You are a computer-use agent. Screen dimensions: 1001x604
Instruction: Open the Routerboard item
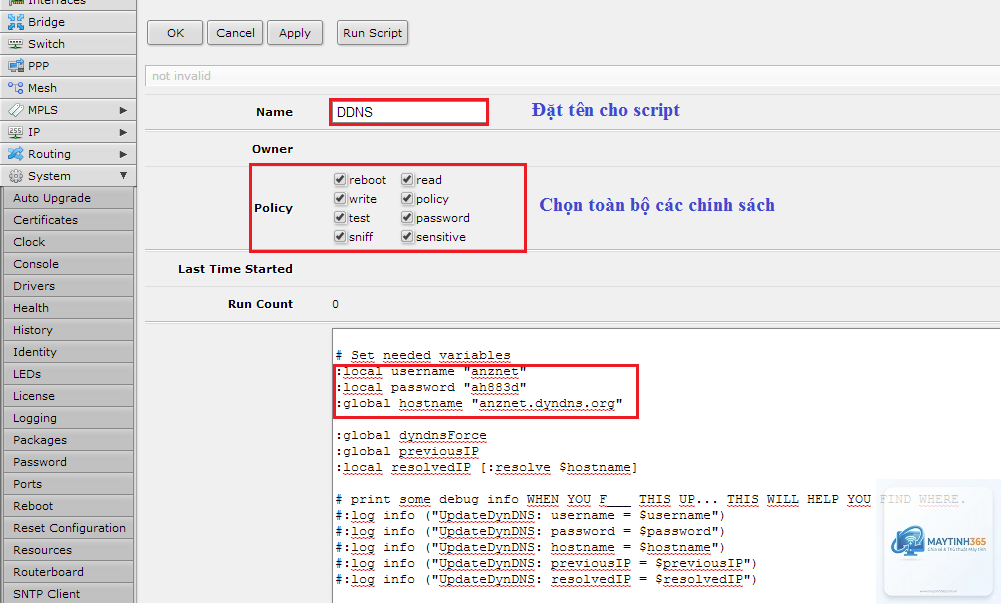(68, 573)
